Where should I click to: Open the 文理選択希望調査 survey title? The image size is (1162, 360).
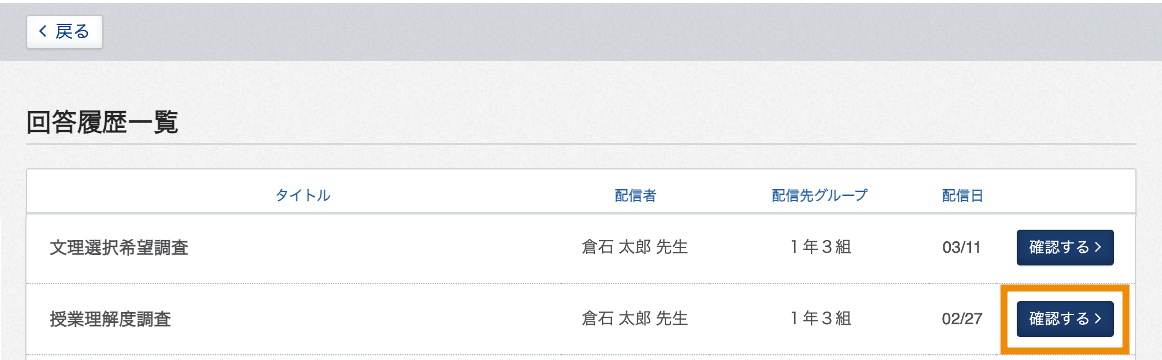(119, 247)
